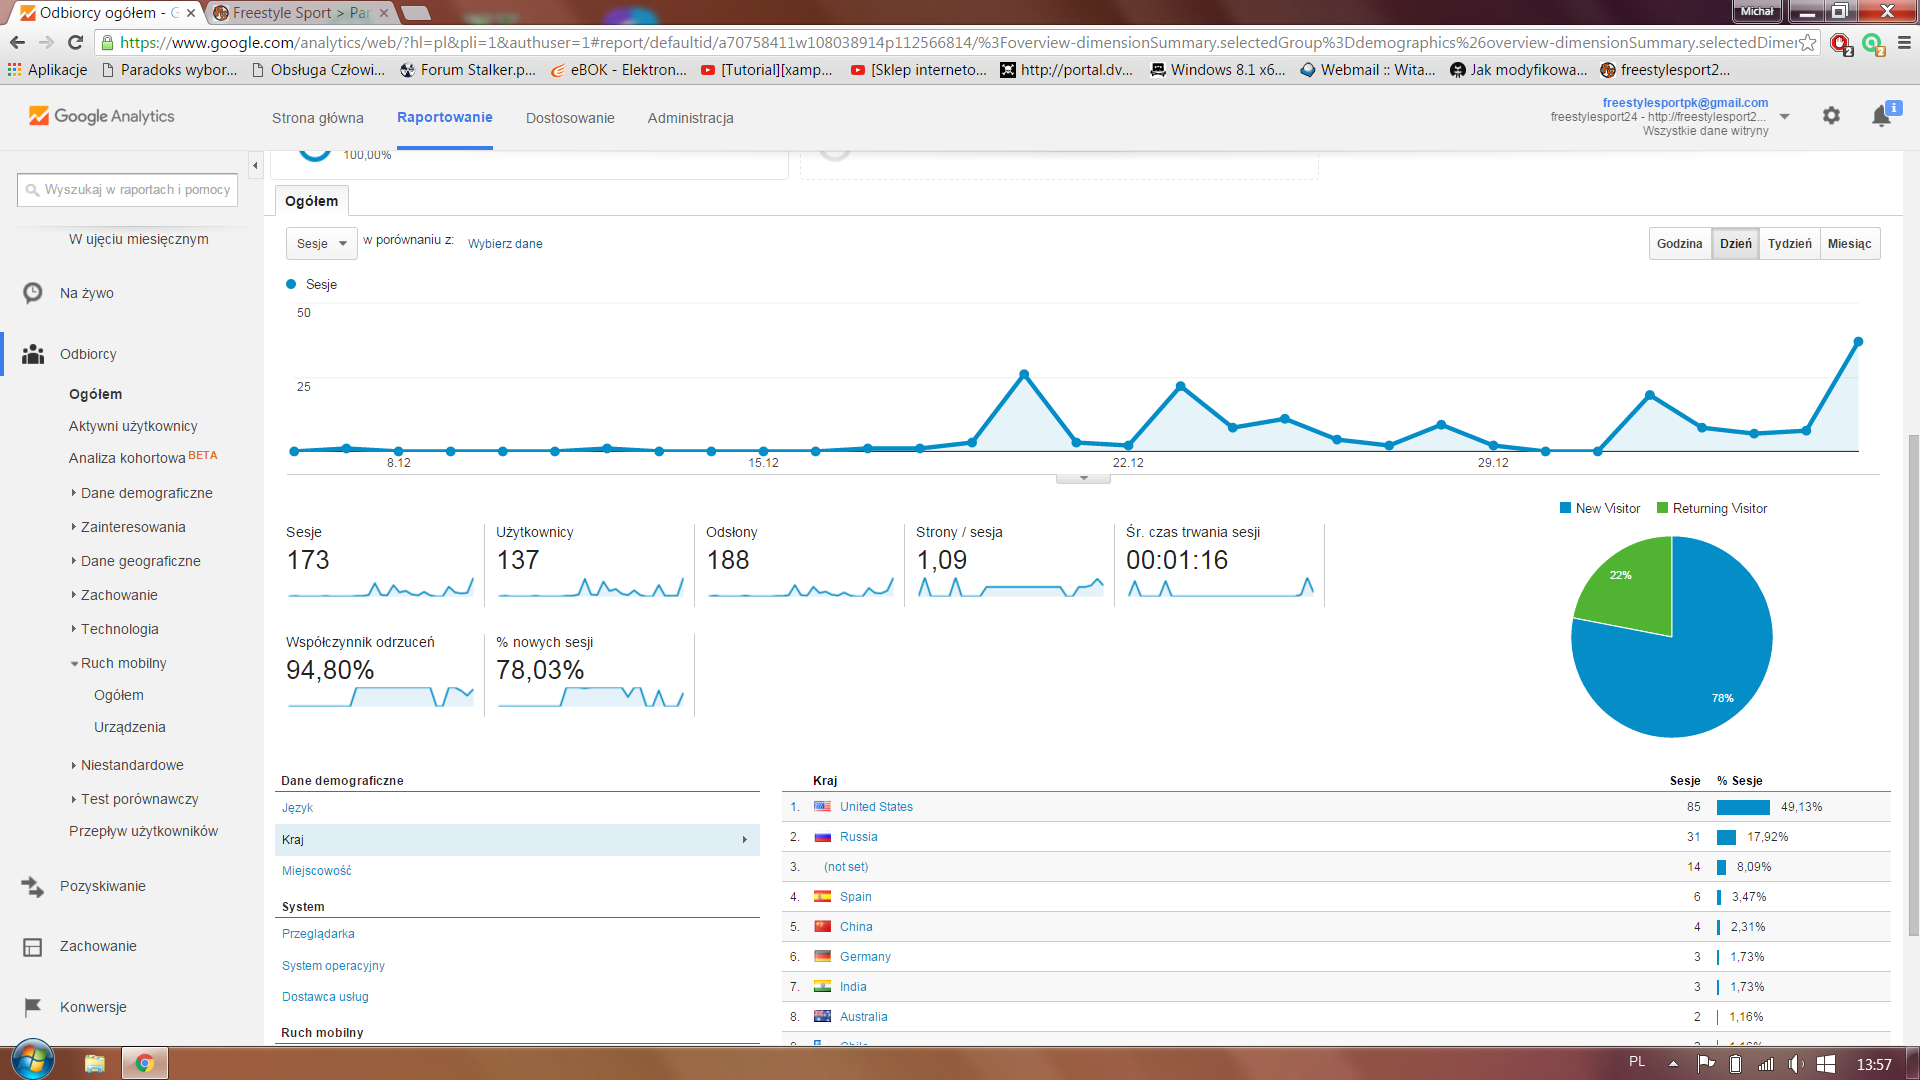
Task: Click the Konwersje flag icon
Action: 33,1007
